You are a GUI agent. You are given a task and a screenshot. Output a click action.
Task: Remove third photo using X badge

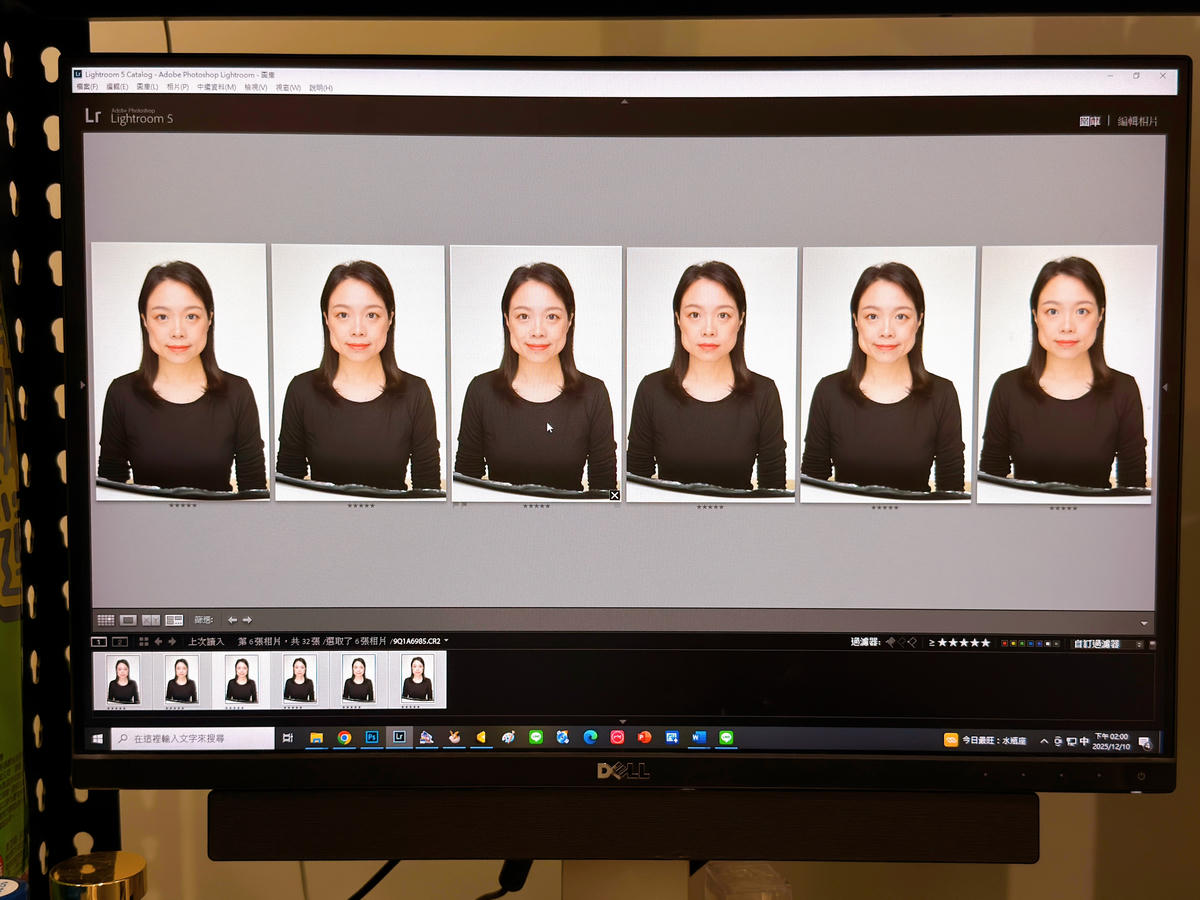tap(614, 495)
